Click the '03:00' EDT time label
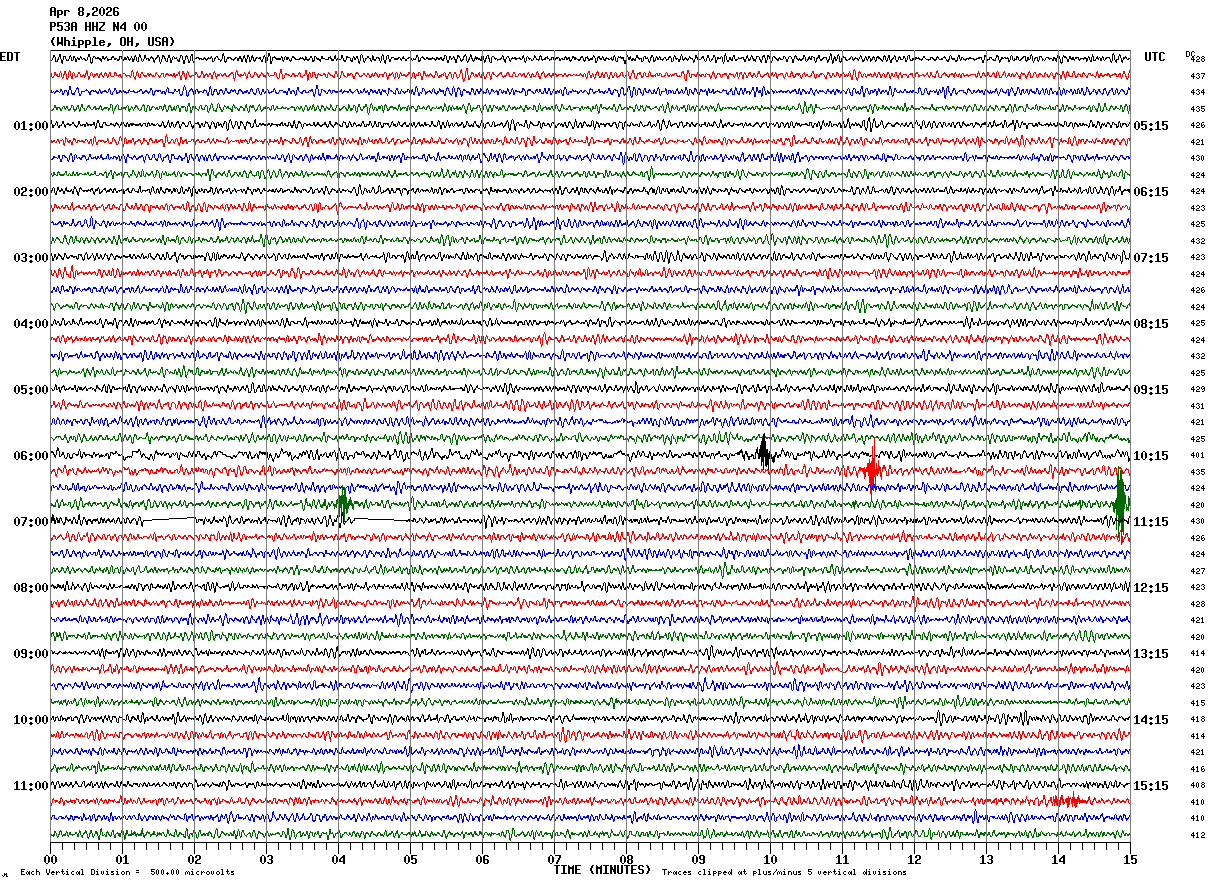Viewport: 1210px width, 886px height. point(31,258)
